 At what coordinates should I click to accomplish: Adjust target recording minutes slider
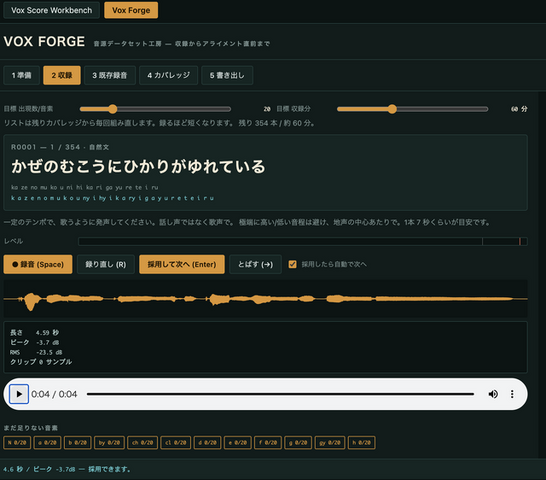point(412,109)
